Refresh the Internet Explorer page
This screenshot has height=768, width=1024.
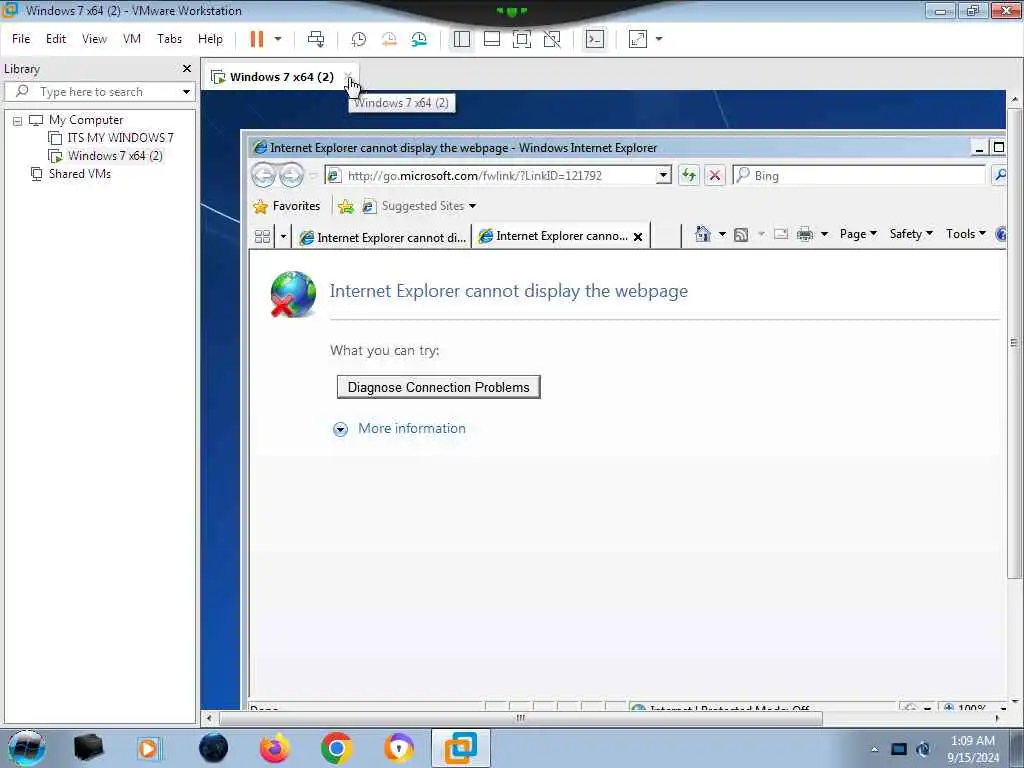(x=688, y=175)
